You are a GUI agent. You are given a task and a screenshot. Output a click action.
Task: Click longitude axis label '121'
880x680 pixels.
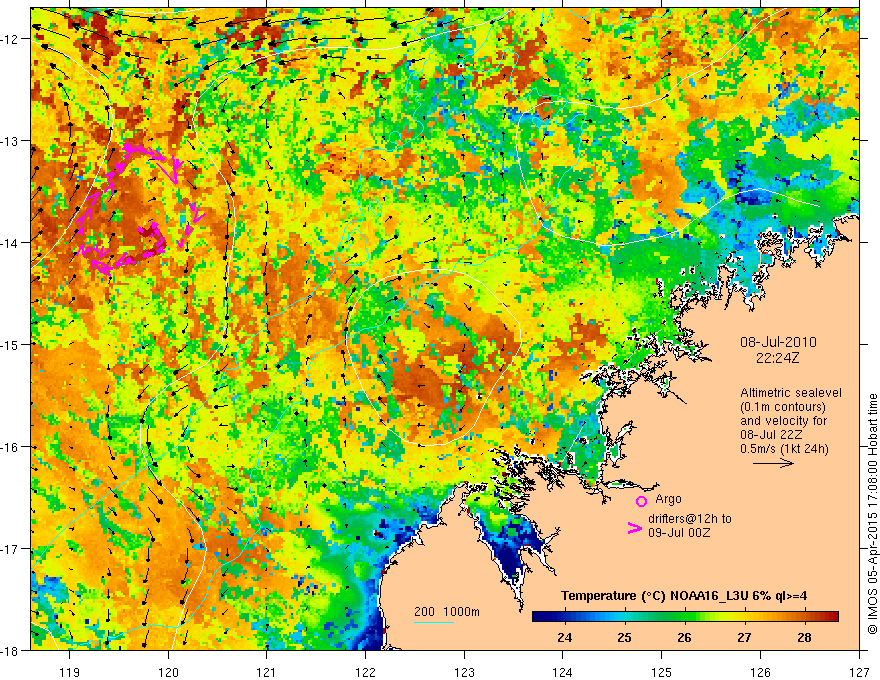(267, 672)
